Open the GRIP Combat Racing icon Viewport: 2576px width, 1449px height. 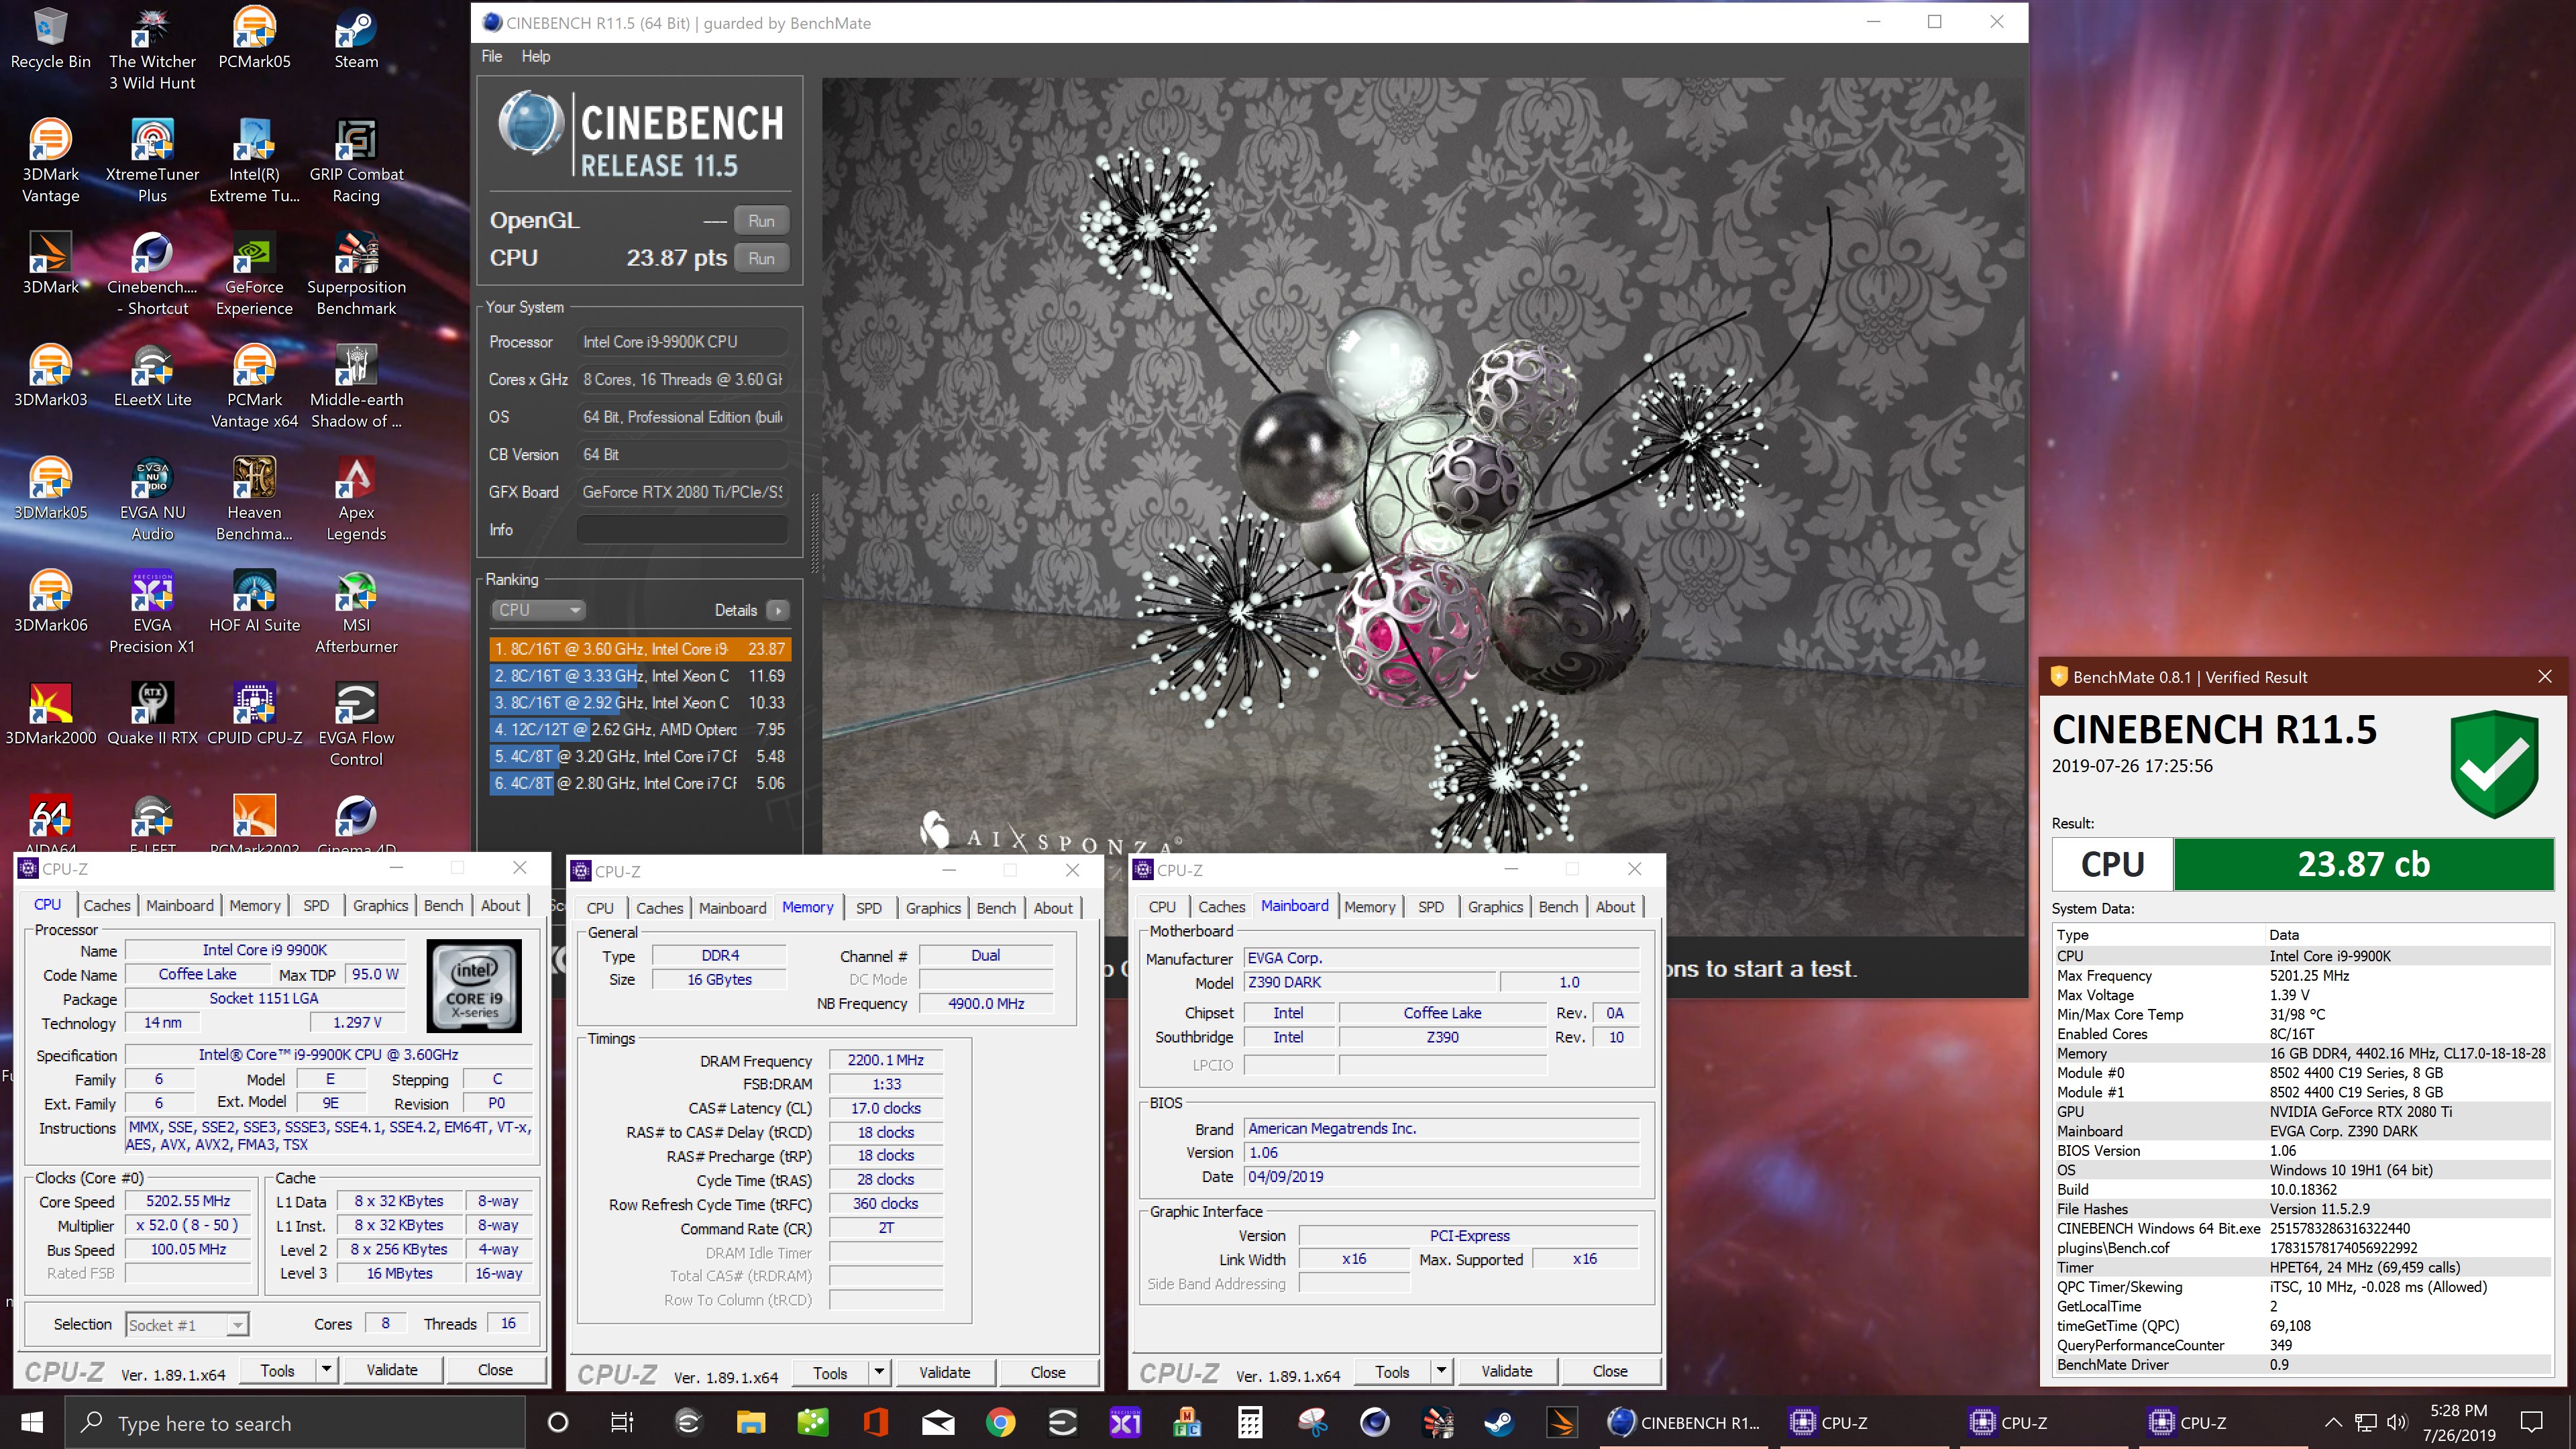coord(356,162)
